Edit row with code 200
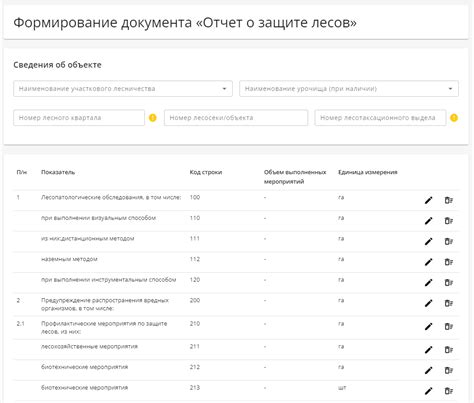Screen dimensions: 474x403 [x=428, y=303]
